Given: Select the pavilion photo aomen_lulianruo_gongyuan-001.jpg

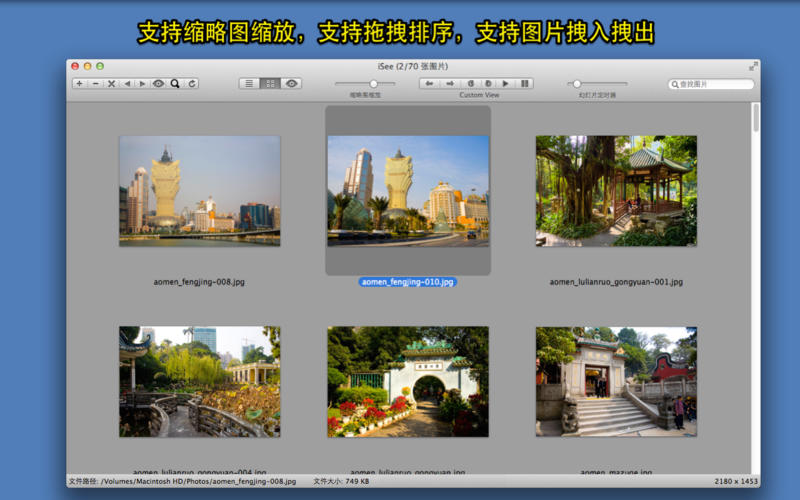Looking at the screenshot, I should [x=616, y=191].
